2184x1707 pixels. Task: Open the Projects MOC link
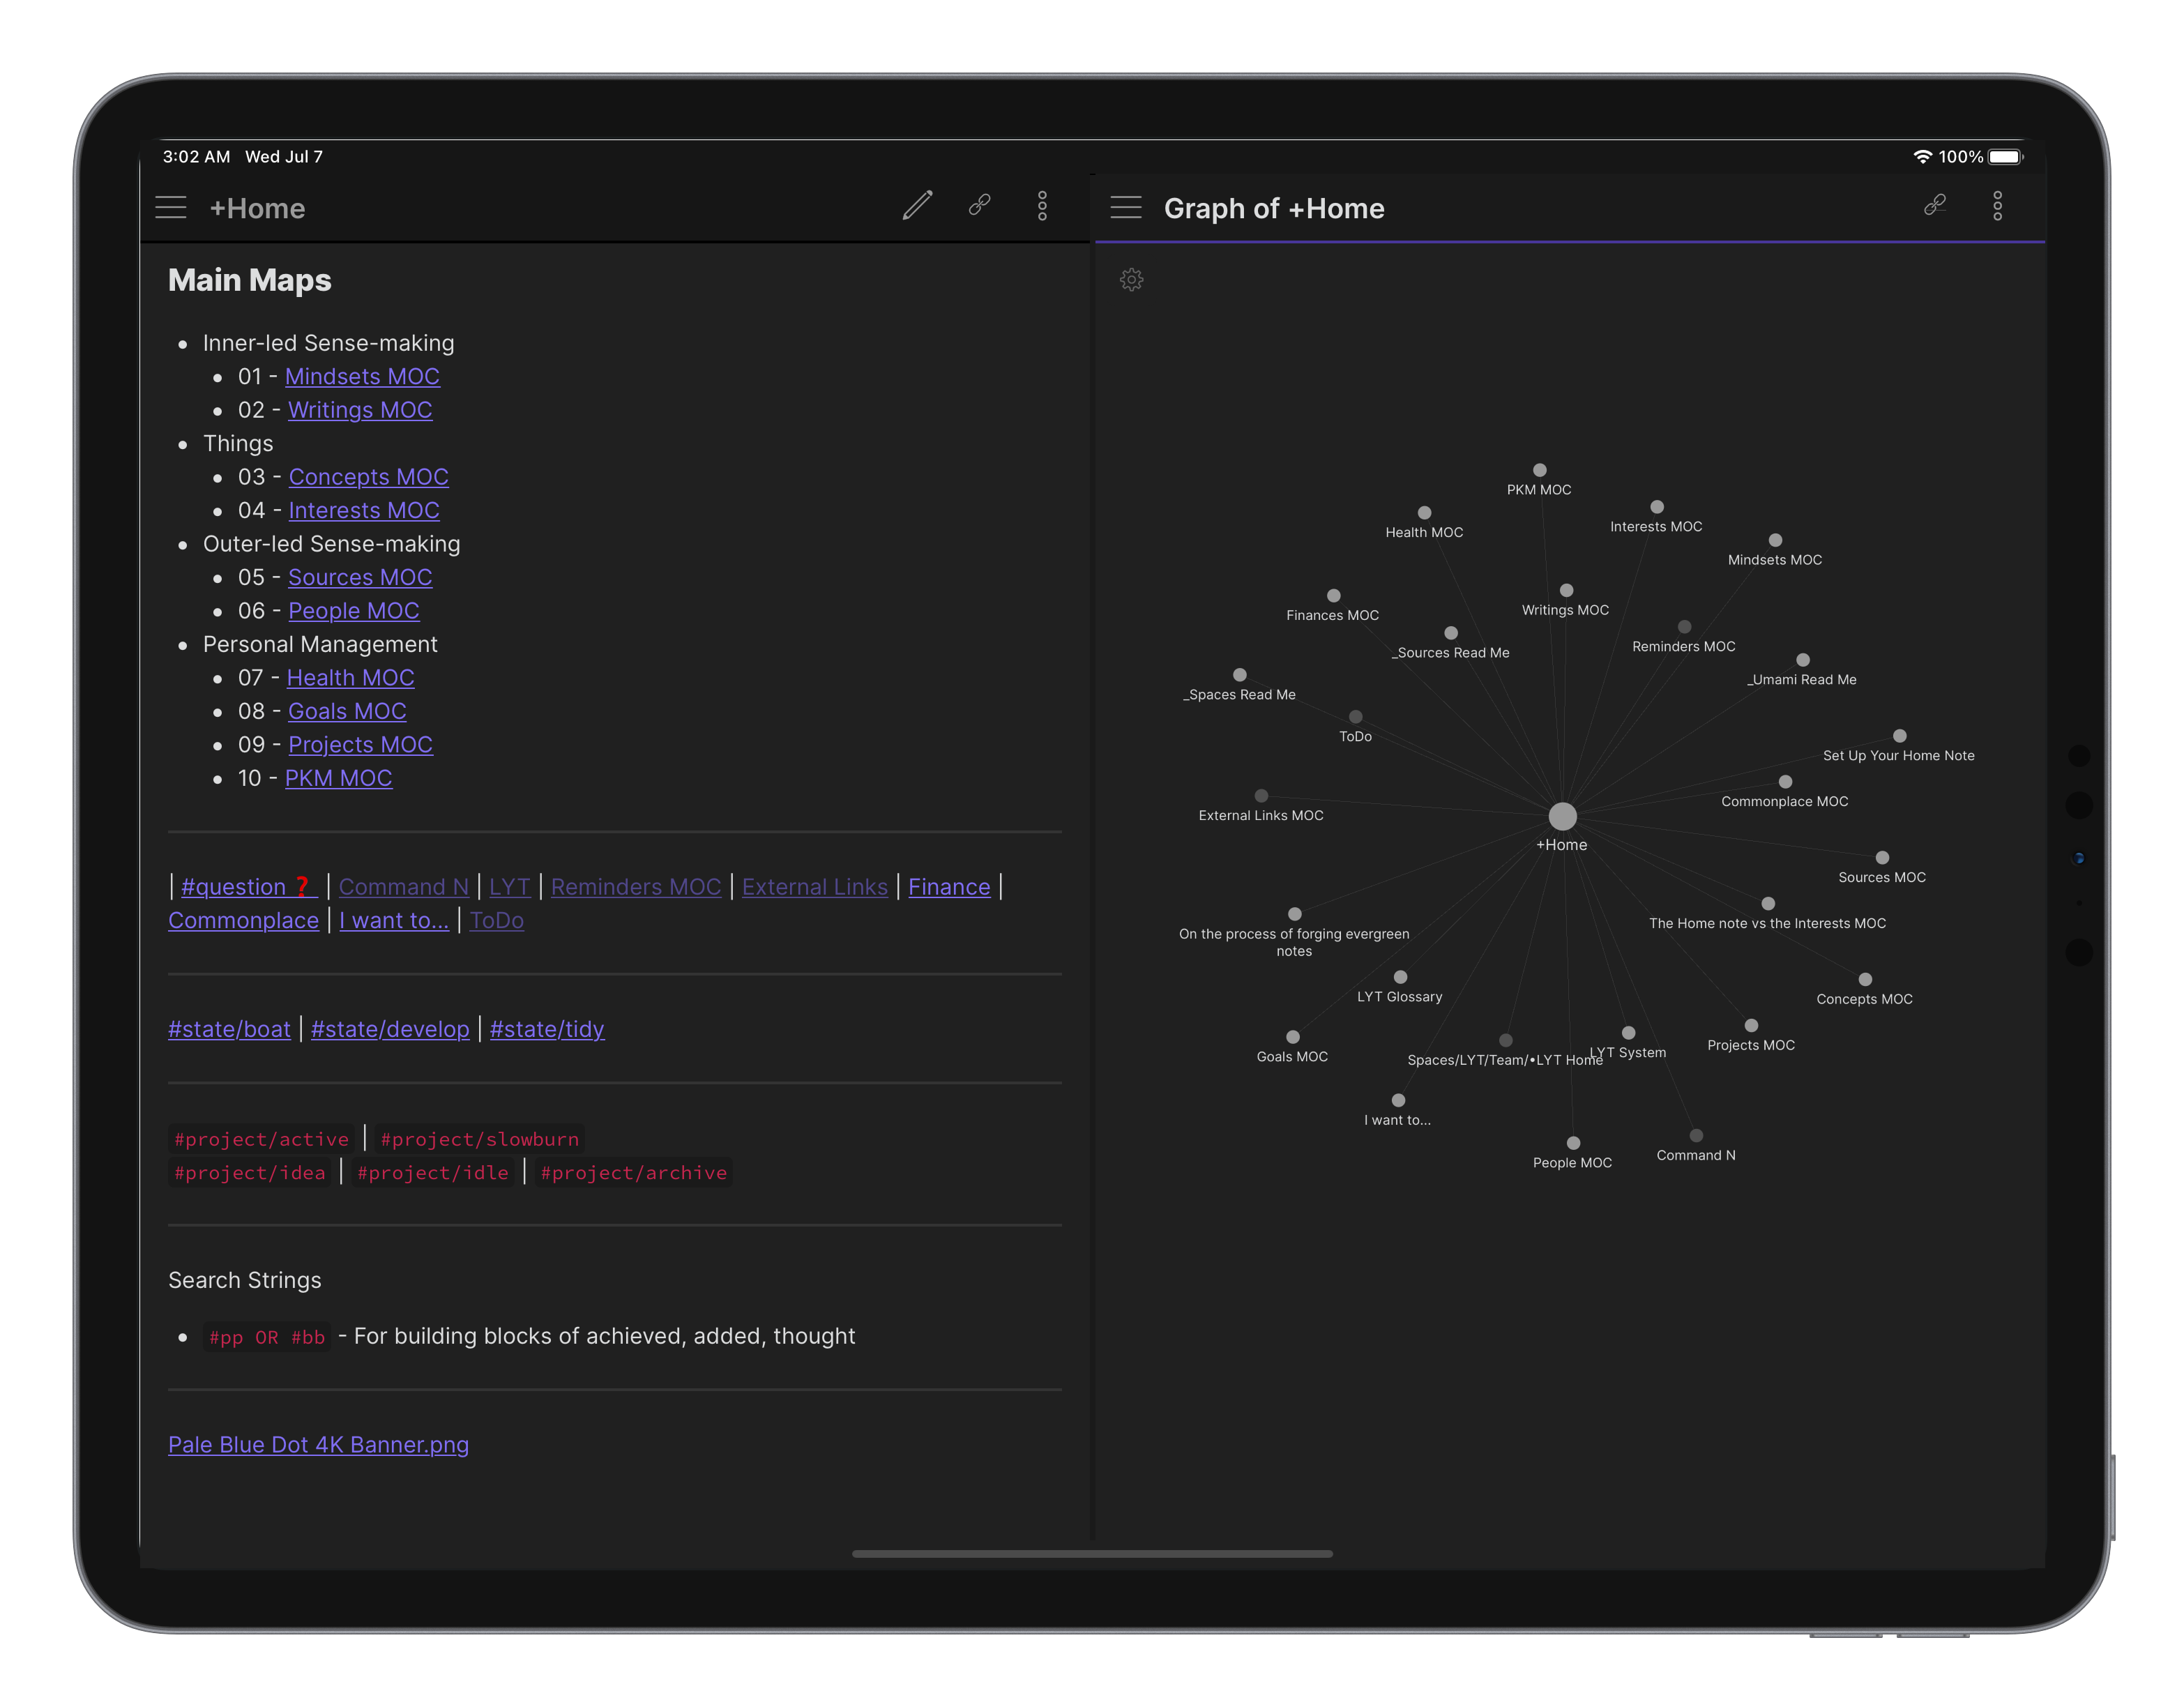pyautogui.click(x=360, y=745)
